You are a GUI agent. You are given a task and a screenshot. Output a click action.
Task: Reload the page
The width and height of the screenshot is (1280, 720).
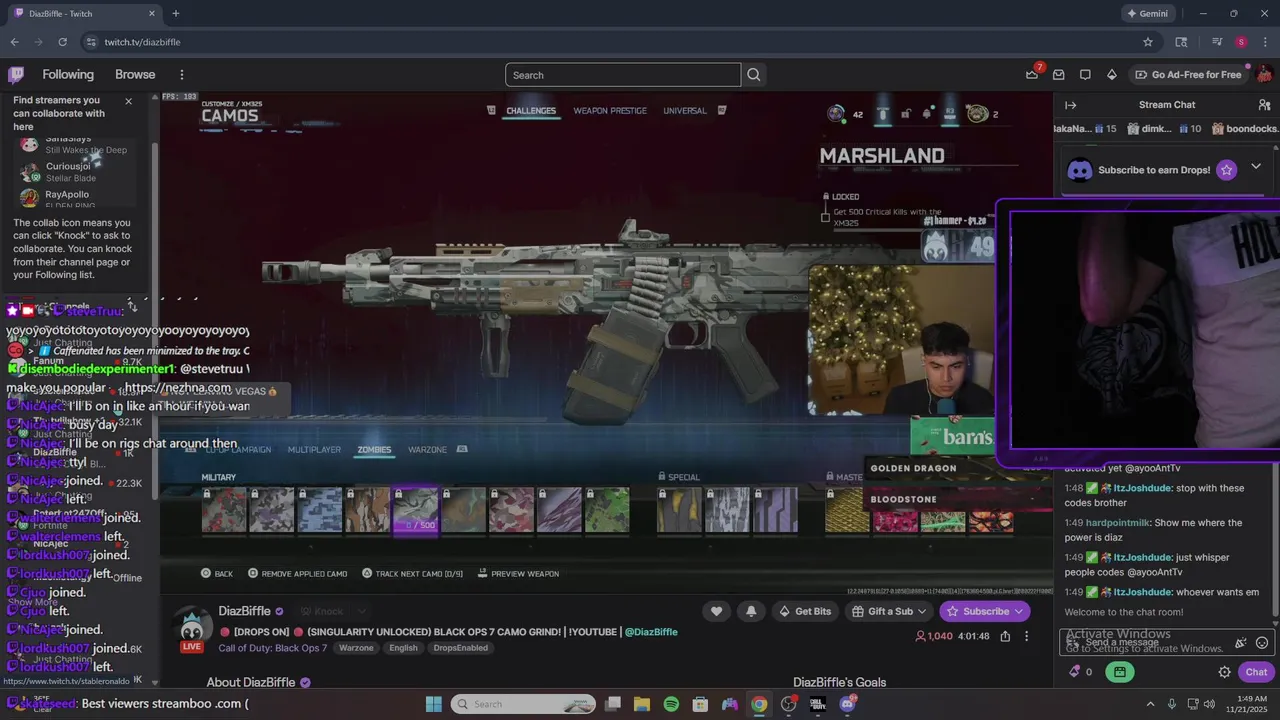(62, 42)
